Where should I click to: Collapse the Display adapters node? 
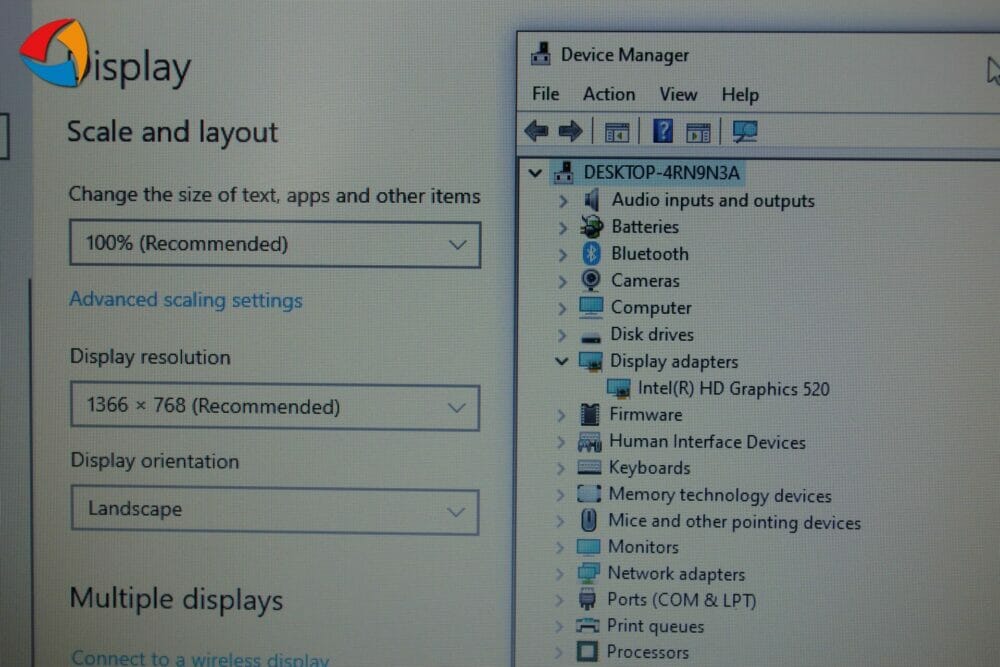pyautogui.click(x=561, y=361)
